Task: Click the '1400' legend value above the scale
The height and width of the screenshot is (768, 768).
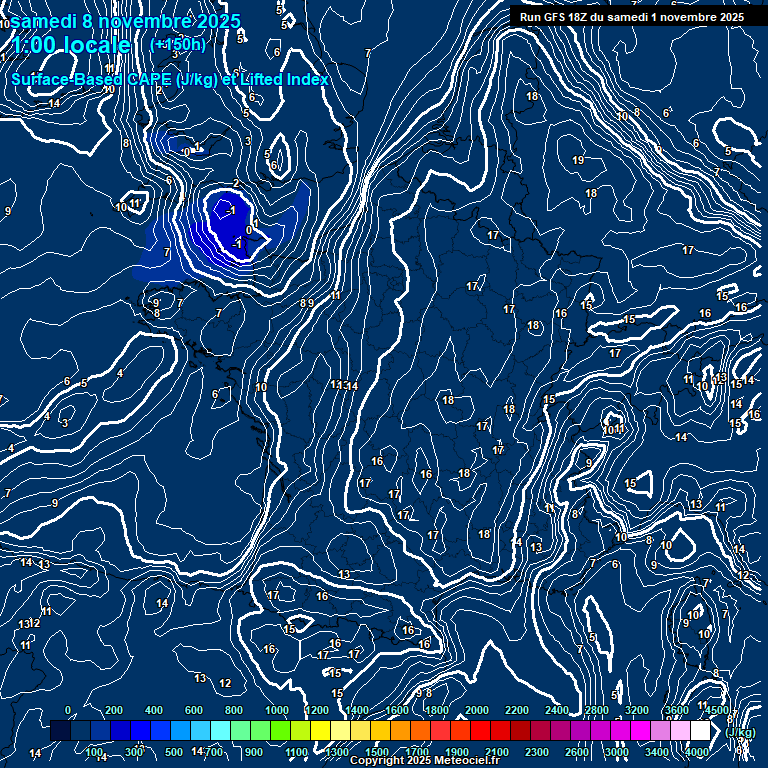Action: (x=357, y=710)
